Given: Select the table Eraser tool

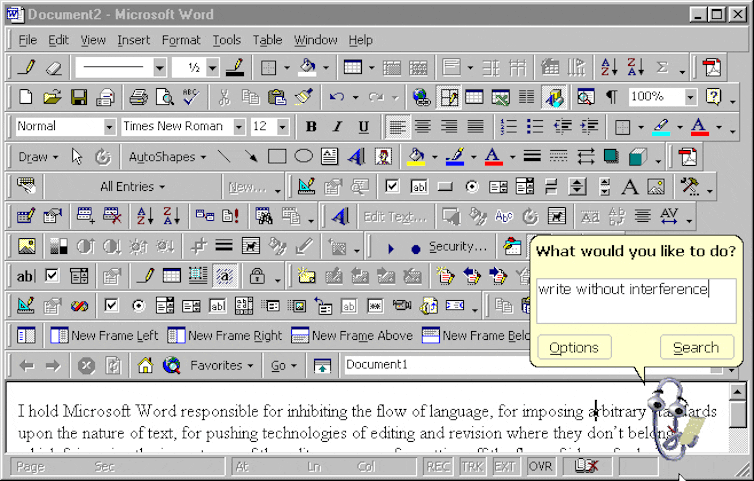Looking at the screenshot, I should [53, 67].
